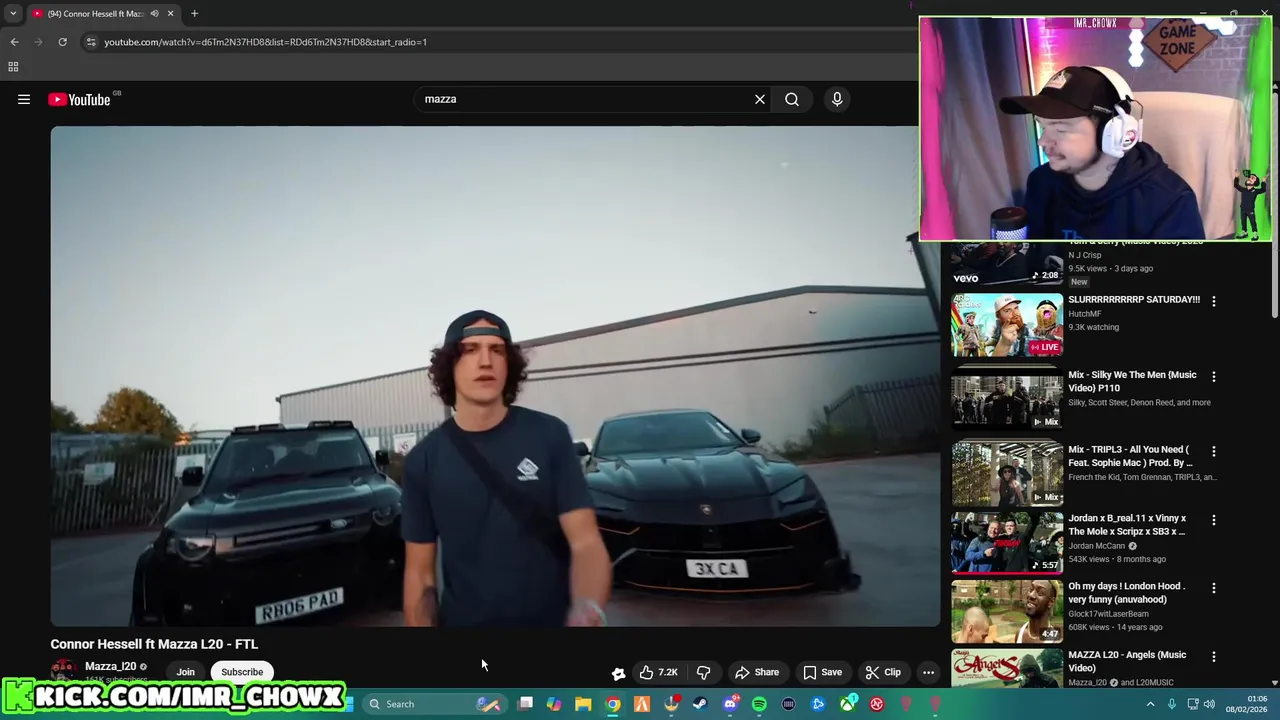Click the 'HutchMF' channel name
This screenshot has height=720, width=1280.
click(x=1084, y=314)
